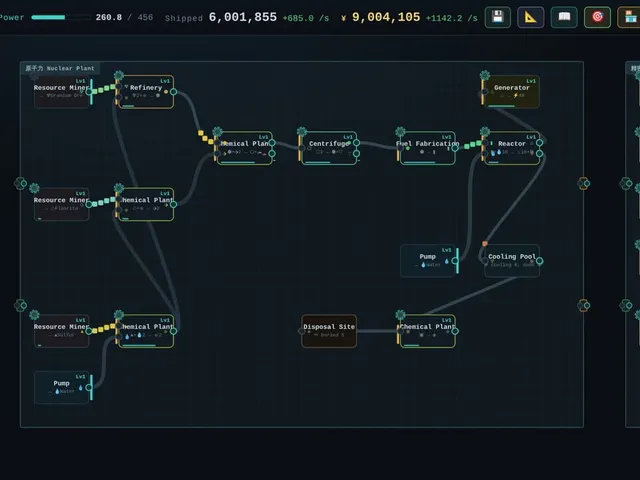The width and height of the screenshot is (640, 480).
Task: Open the book guide icon
Action: 564,17
